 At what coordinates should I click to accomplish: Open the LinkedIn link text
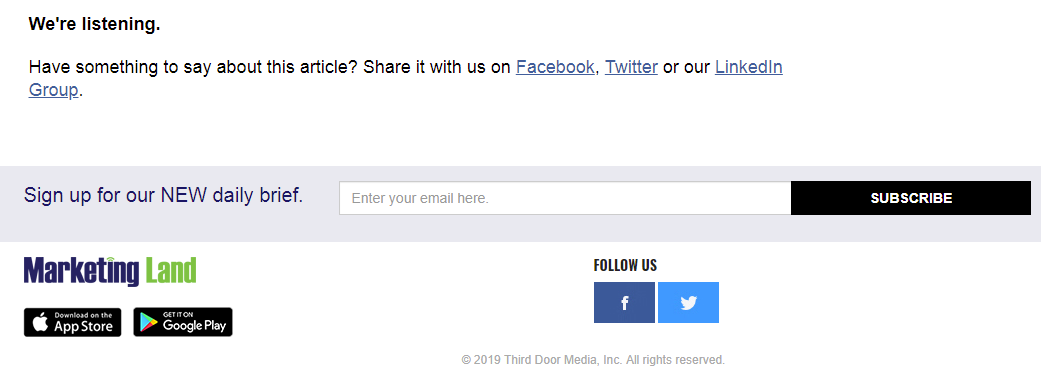749,67
